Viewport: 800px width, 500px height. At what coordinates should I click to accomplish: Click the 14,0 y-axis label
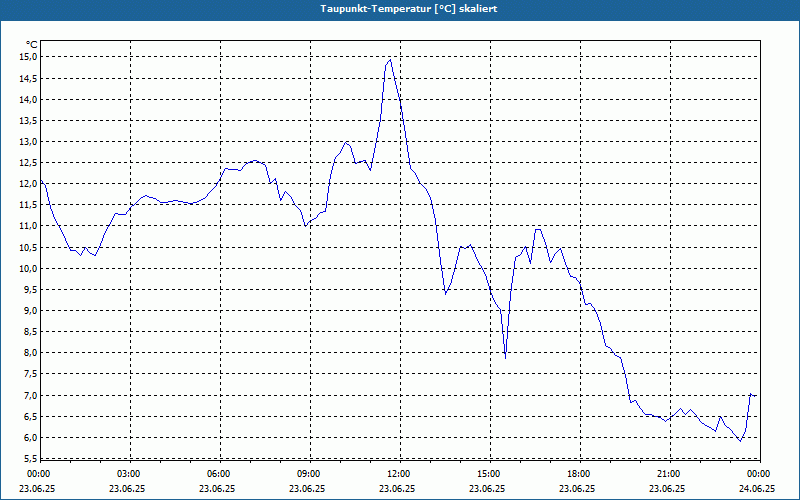click(28, 99)
